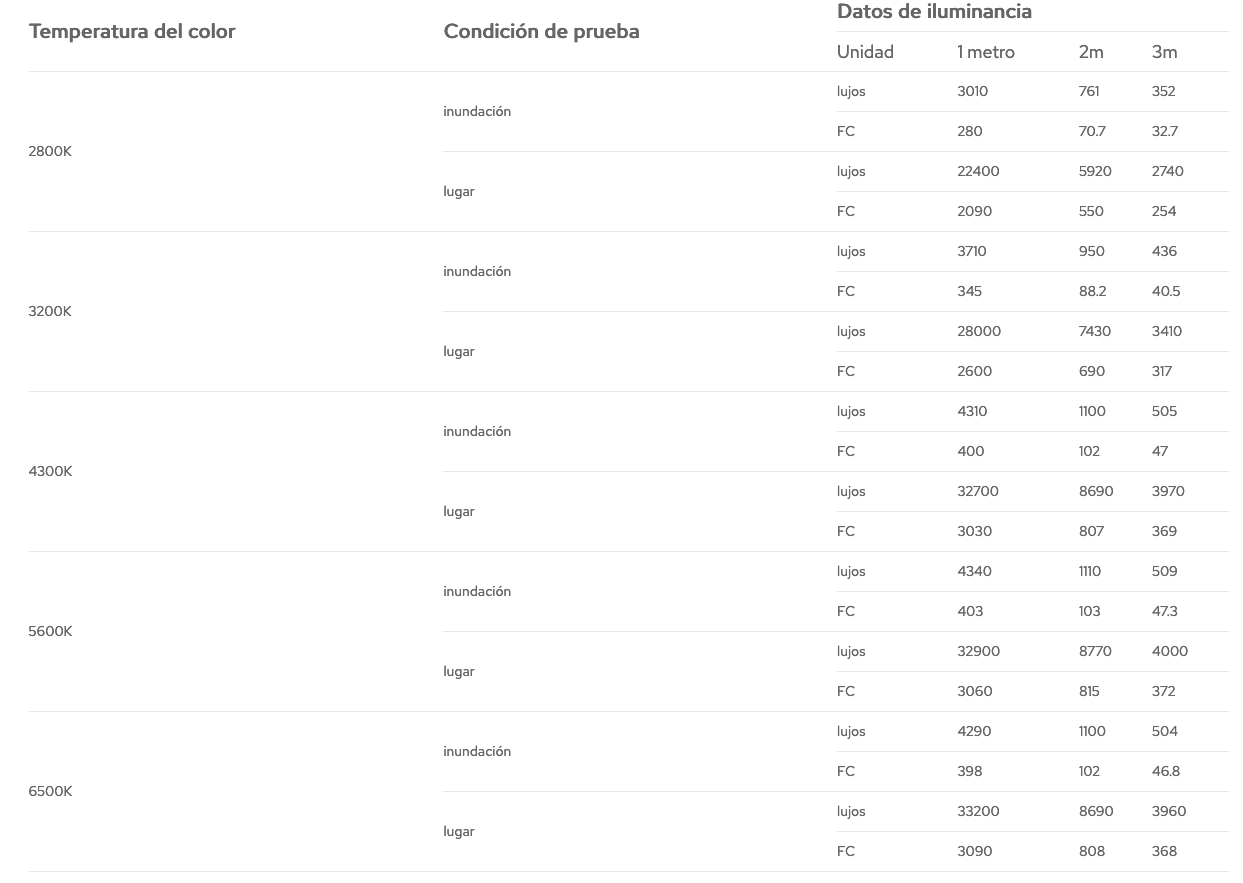The height and width of the screenshot is (883, 1243).
Task: Select the "1 metro" column header
Action: [x=985, y=52]
